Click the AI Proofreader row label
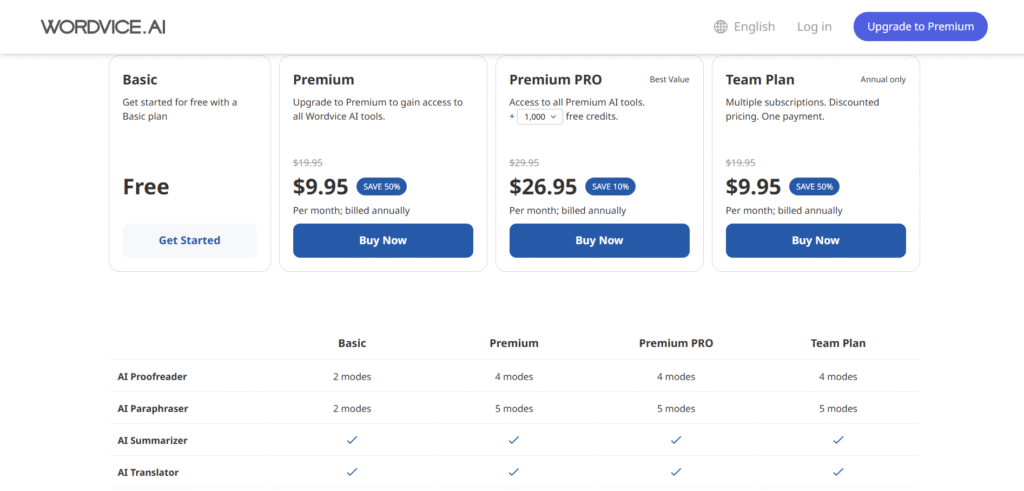Screen dimensions: 1024x491 click(x=152, y=377)
